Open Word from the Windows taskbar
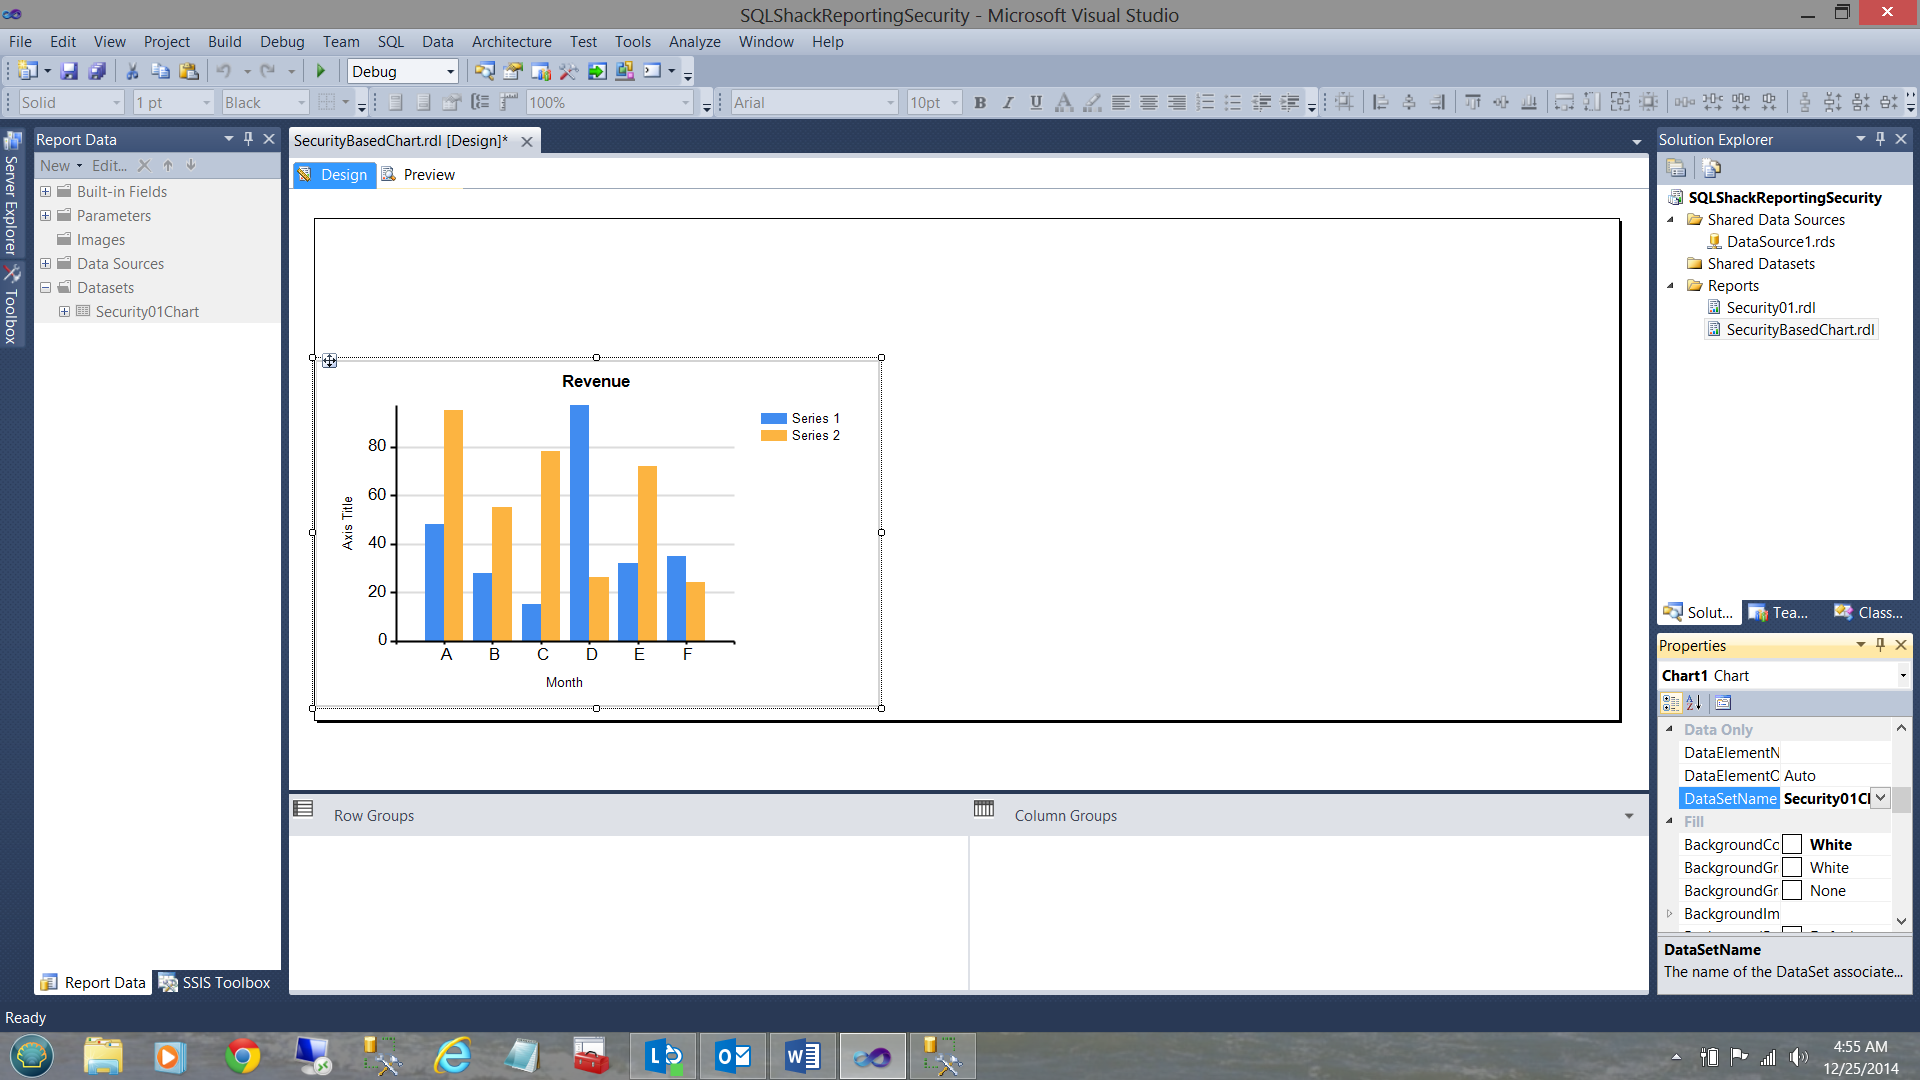 pyautogui.click(x=802, y=1056)
